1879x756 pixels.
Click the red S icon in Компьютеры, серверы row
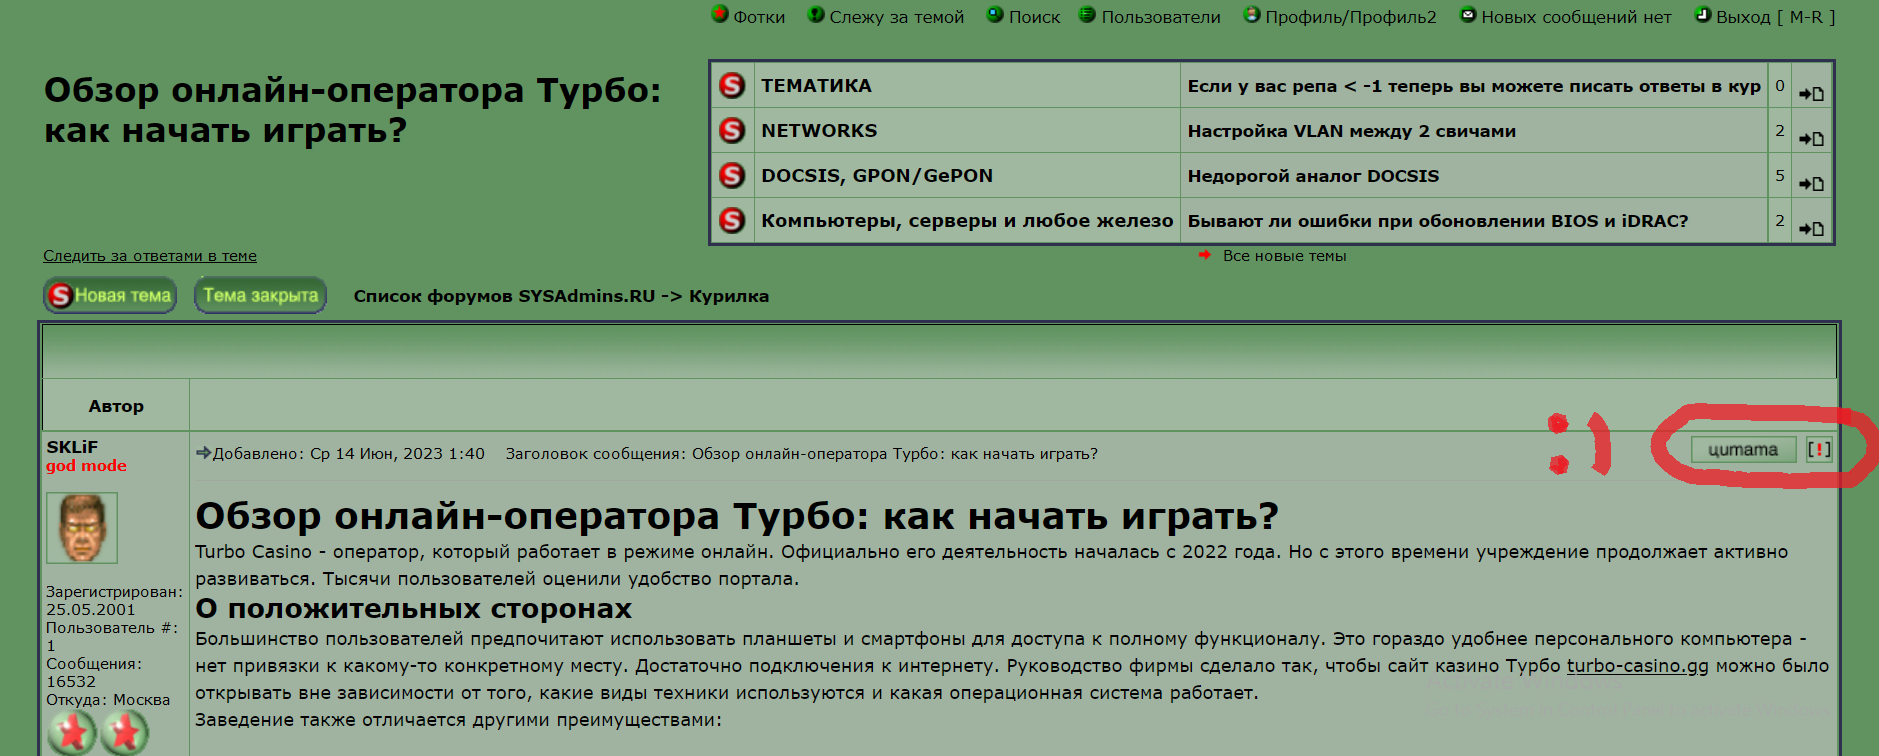(x=733, y=220)
